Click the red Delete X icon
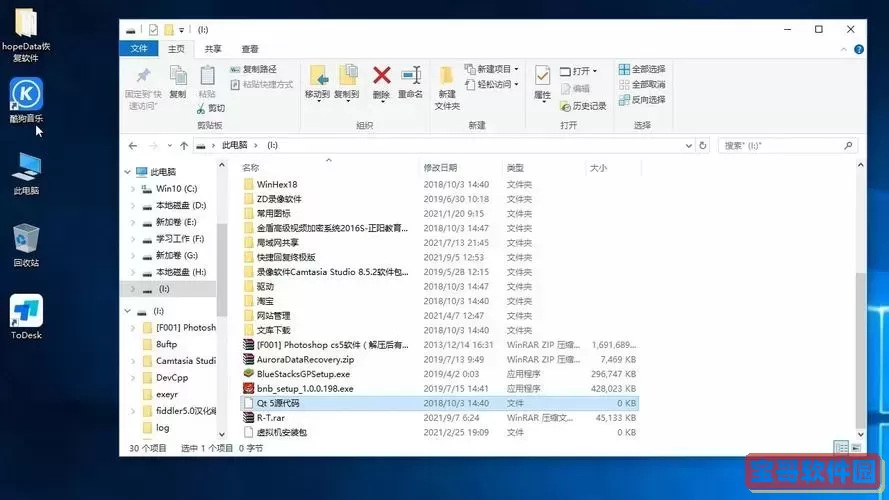The height and width of the screenshot is (500, 889). pos(382,75)
